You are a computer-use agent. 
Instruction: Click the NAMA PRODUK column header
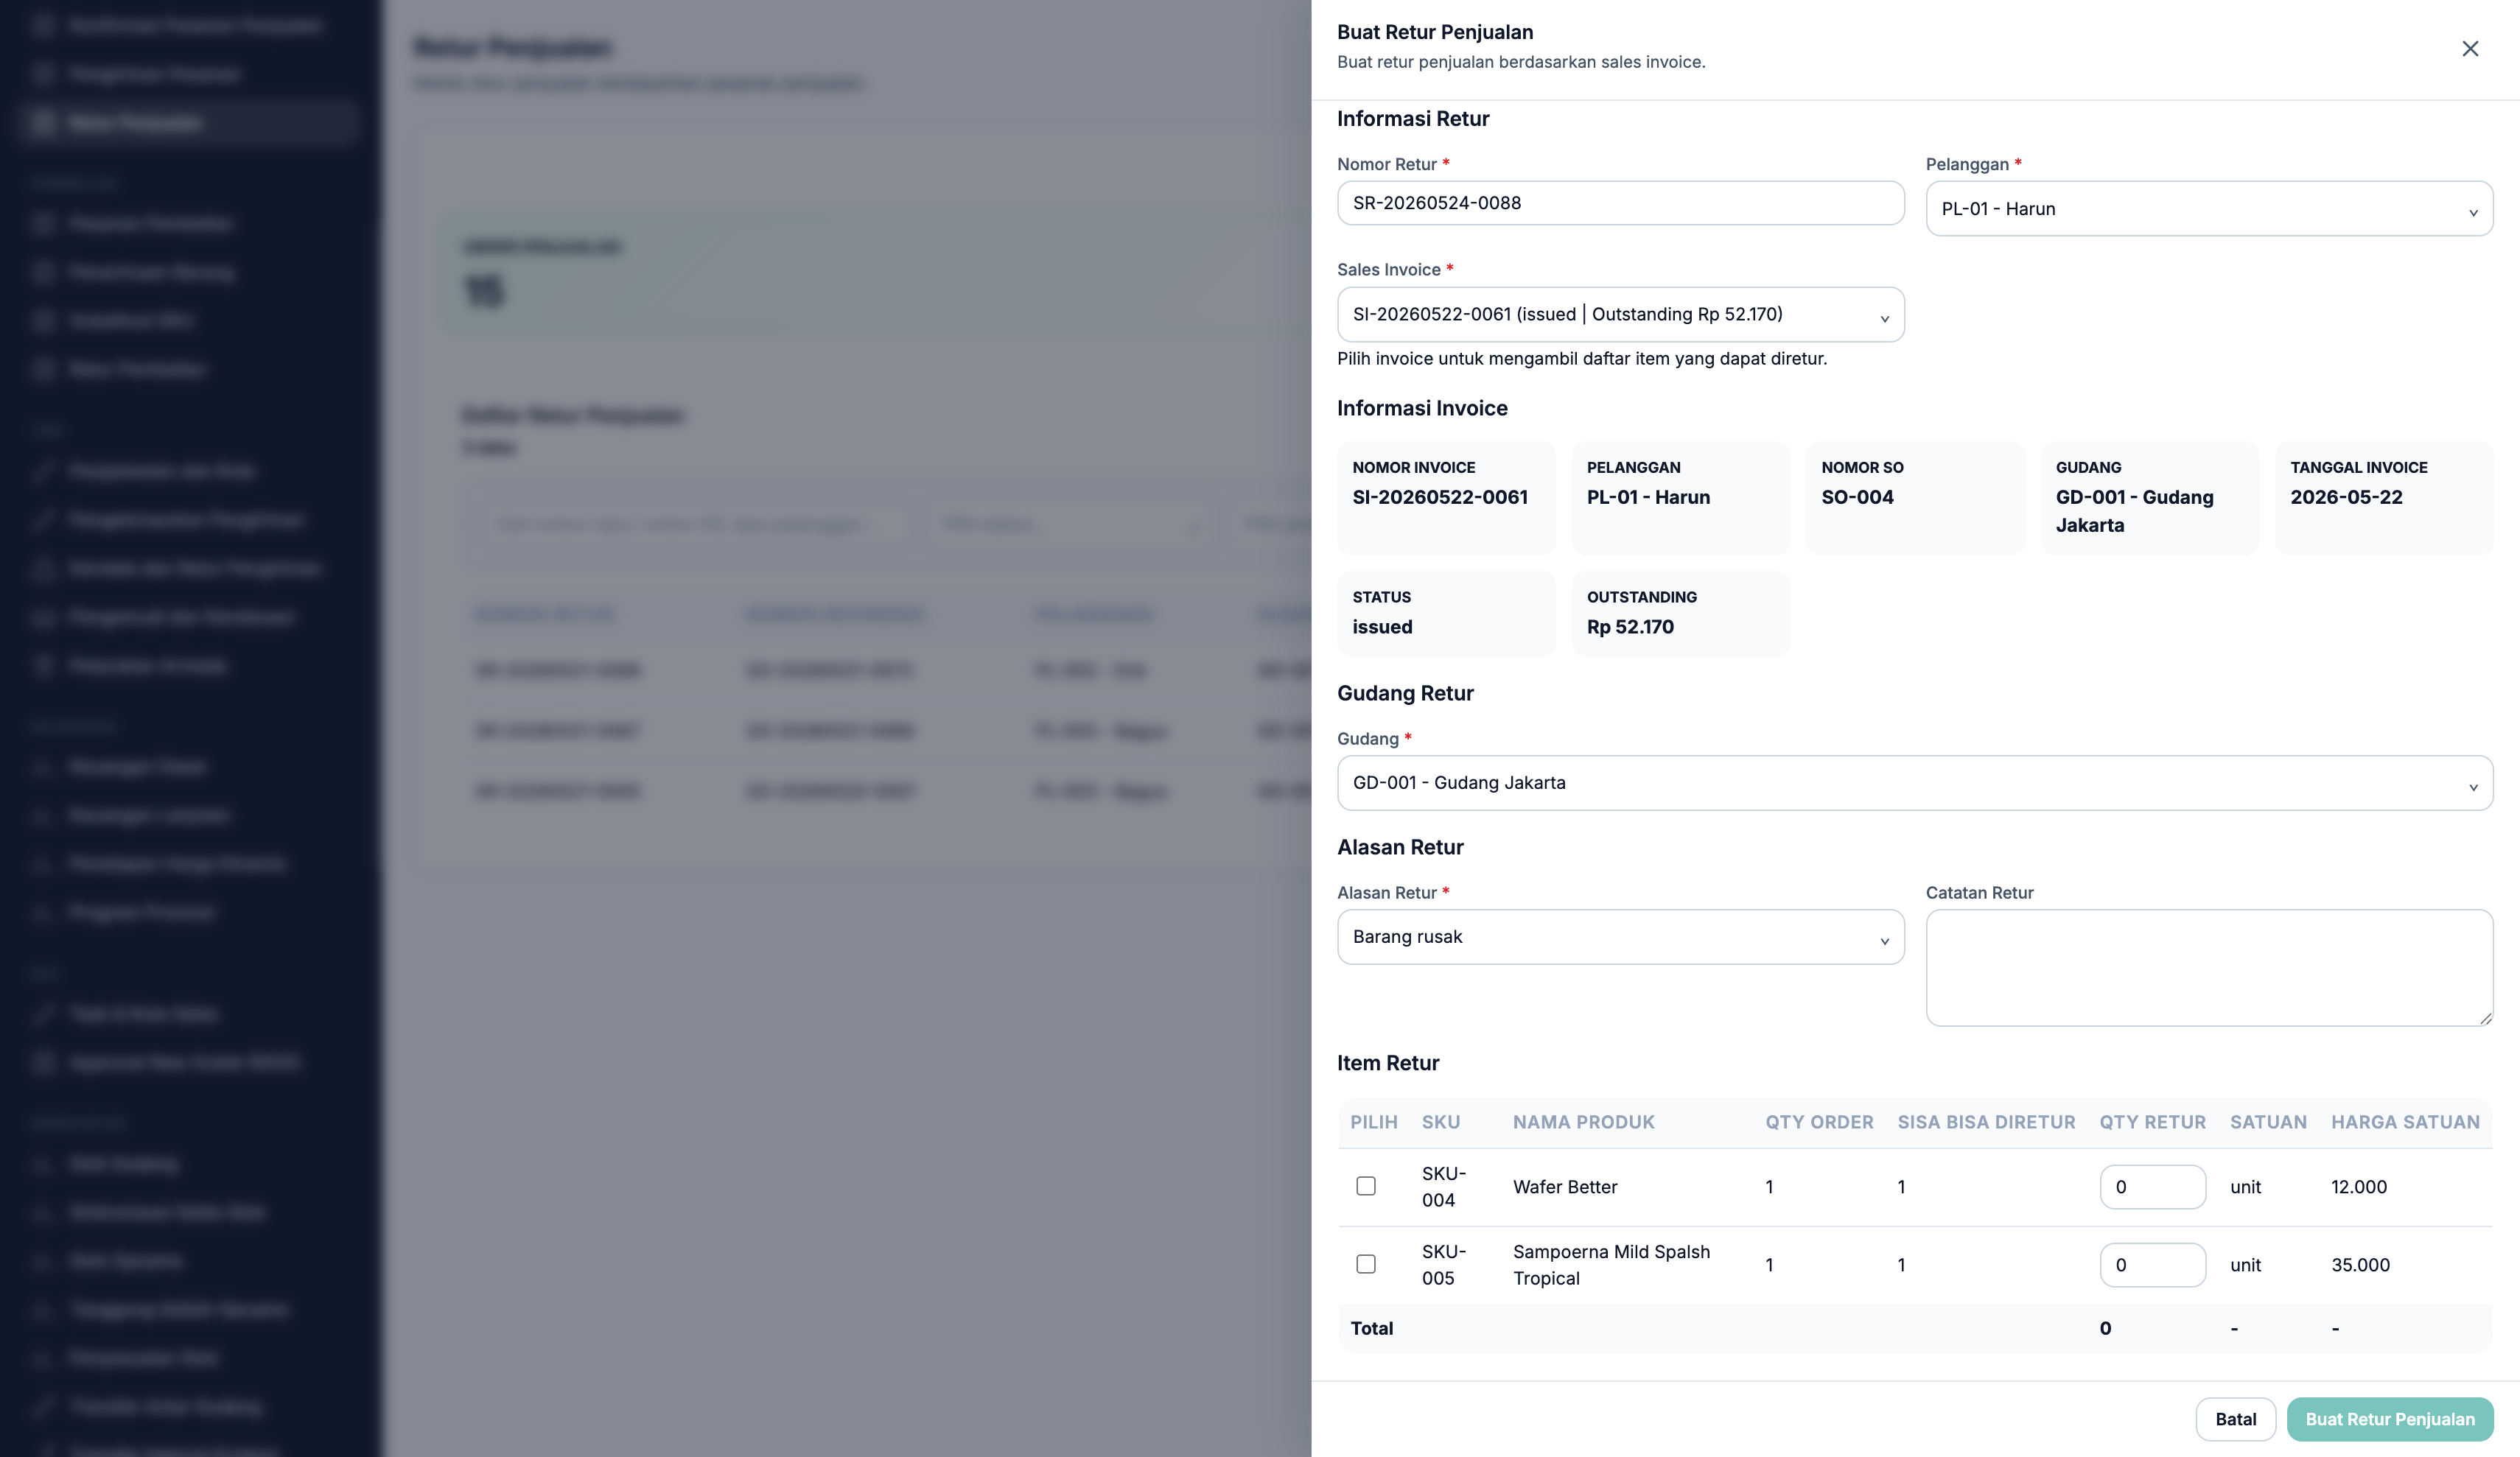point(1583,1122)
